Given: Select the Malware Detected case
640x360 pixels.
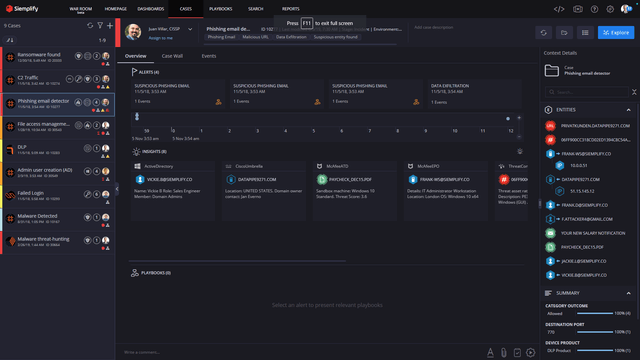Looking at the screenshot, I should tap(58, 219).
